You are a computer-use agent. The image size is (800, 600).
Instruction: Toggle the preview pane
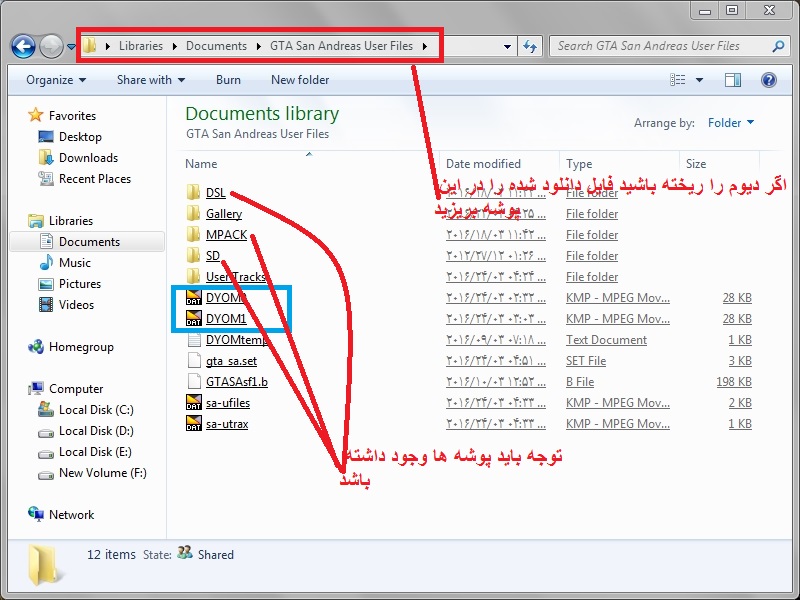point(733,80)
